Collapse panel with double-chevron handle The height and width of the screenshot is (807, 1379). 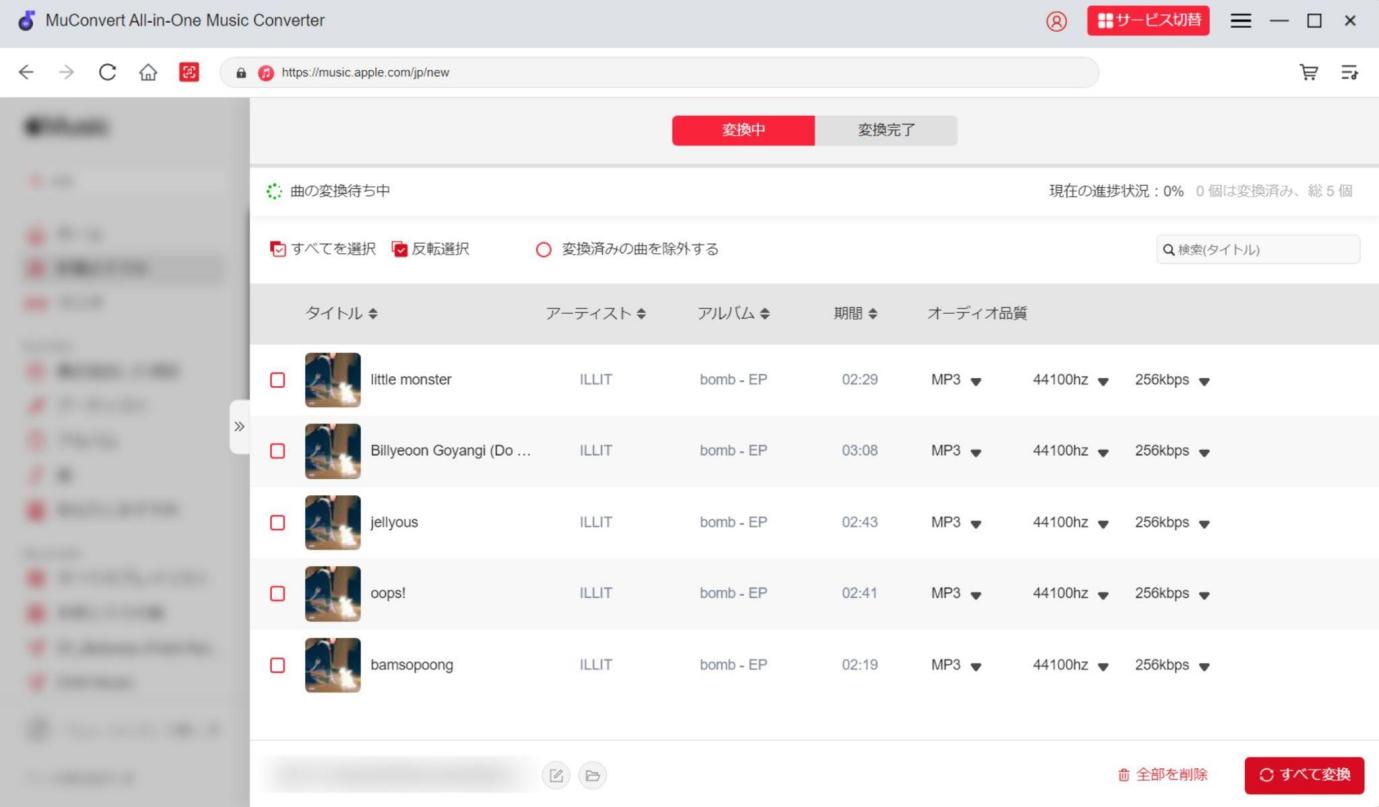click(x=239, y=427)
